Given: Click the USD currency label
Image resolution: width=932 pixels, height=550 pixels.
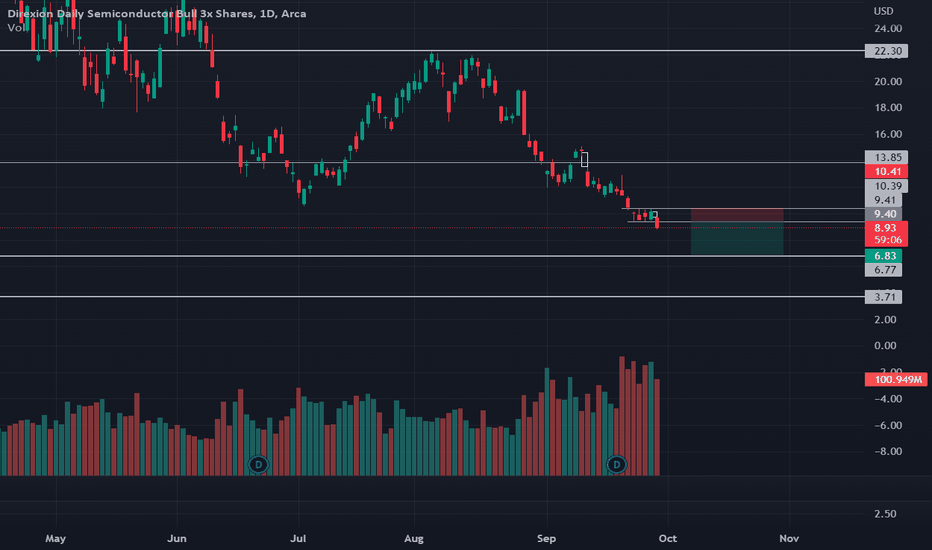Looking at the screenshot, I should [883, 11].
